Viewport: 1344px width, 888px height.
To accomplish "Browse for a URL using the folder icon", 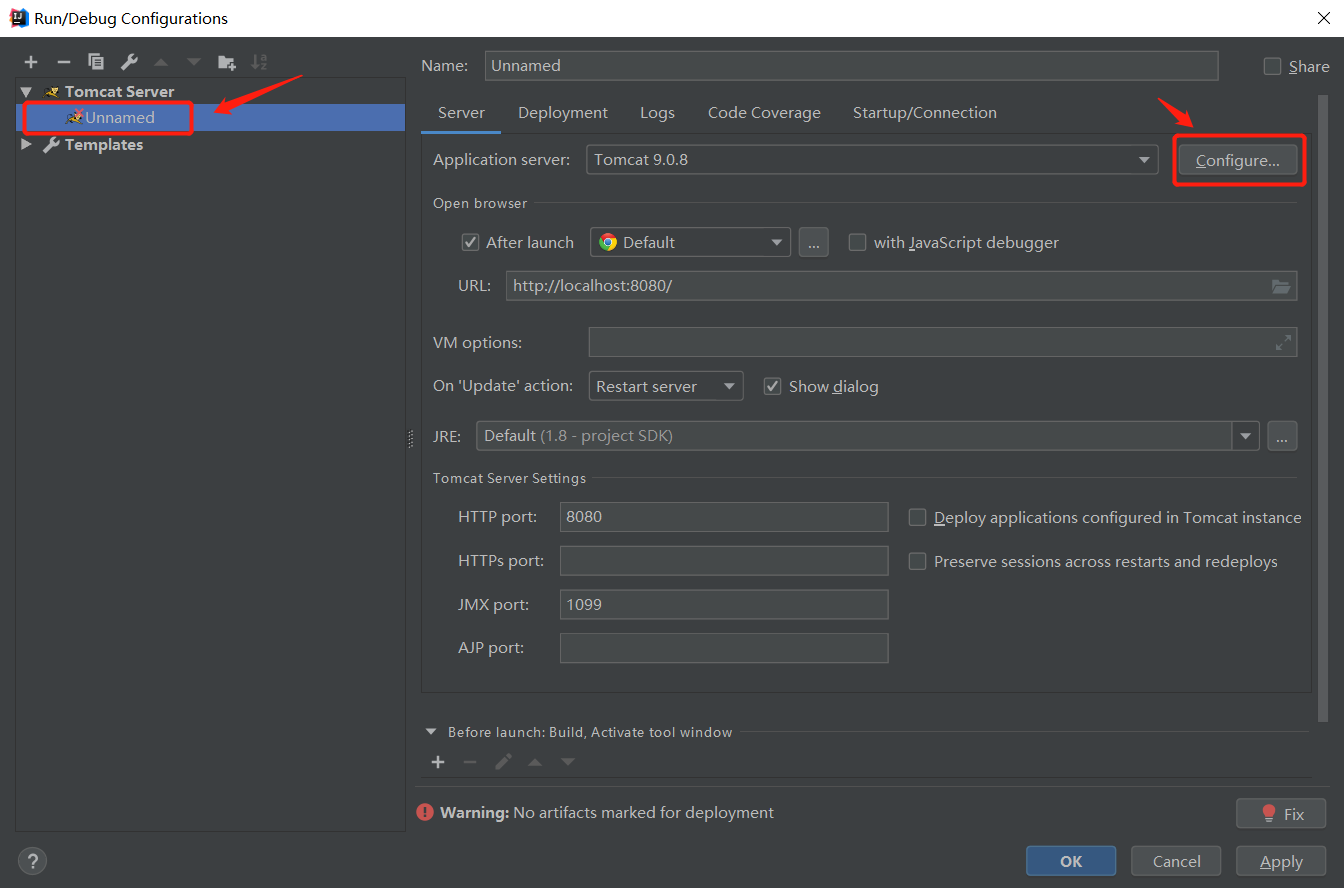I will pos(1281,286).
